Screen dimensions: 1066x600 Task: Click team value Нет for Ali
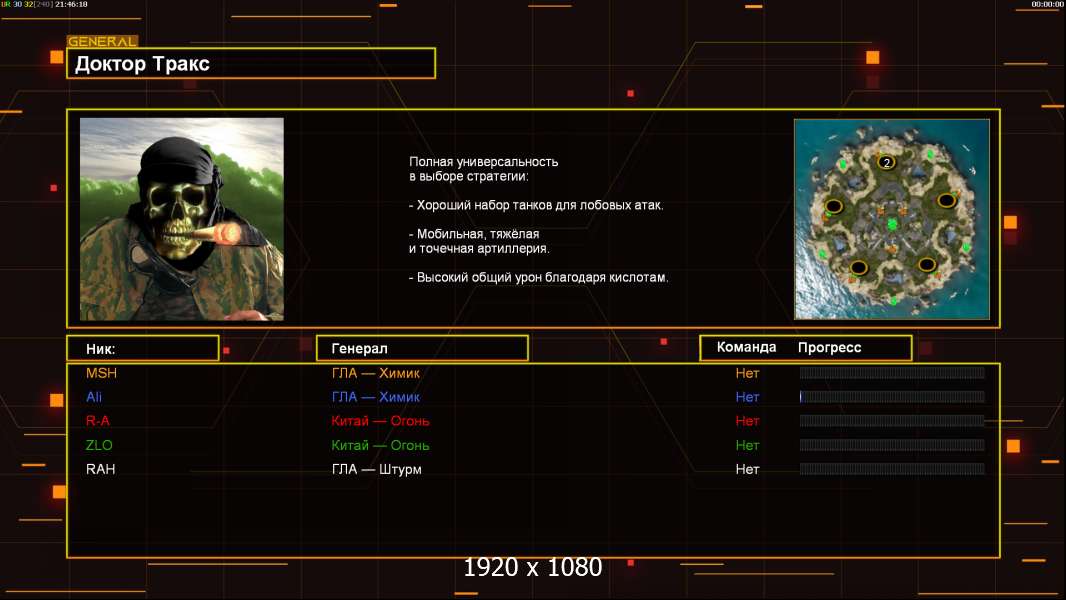tap(747, 397)
